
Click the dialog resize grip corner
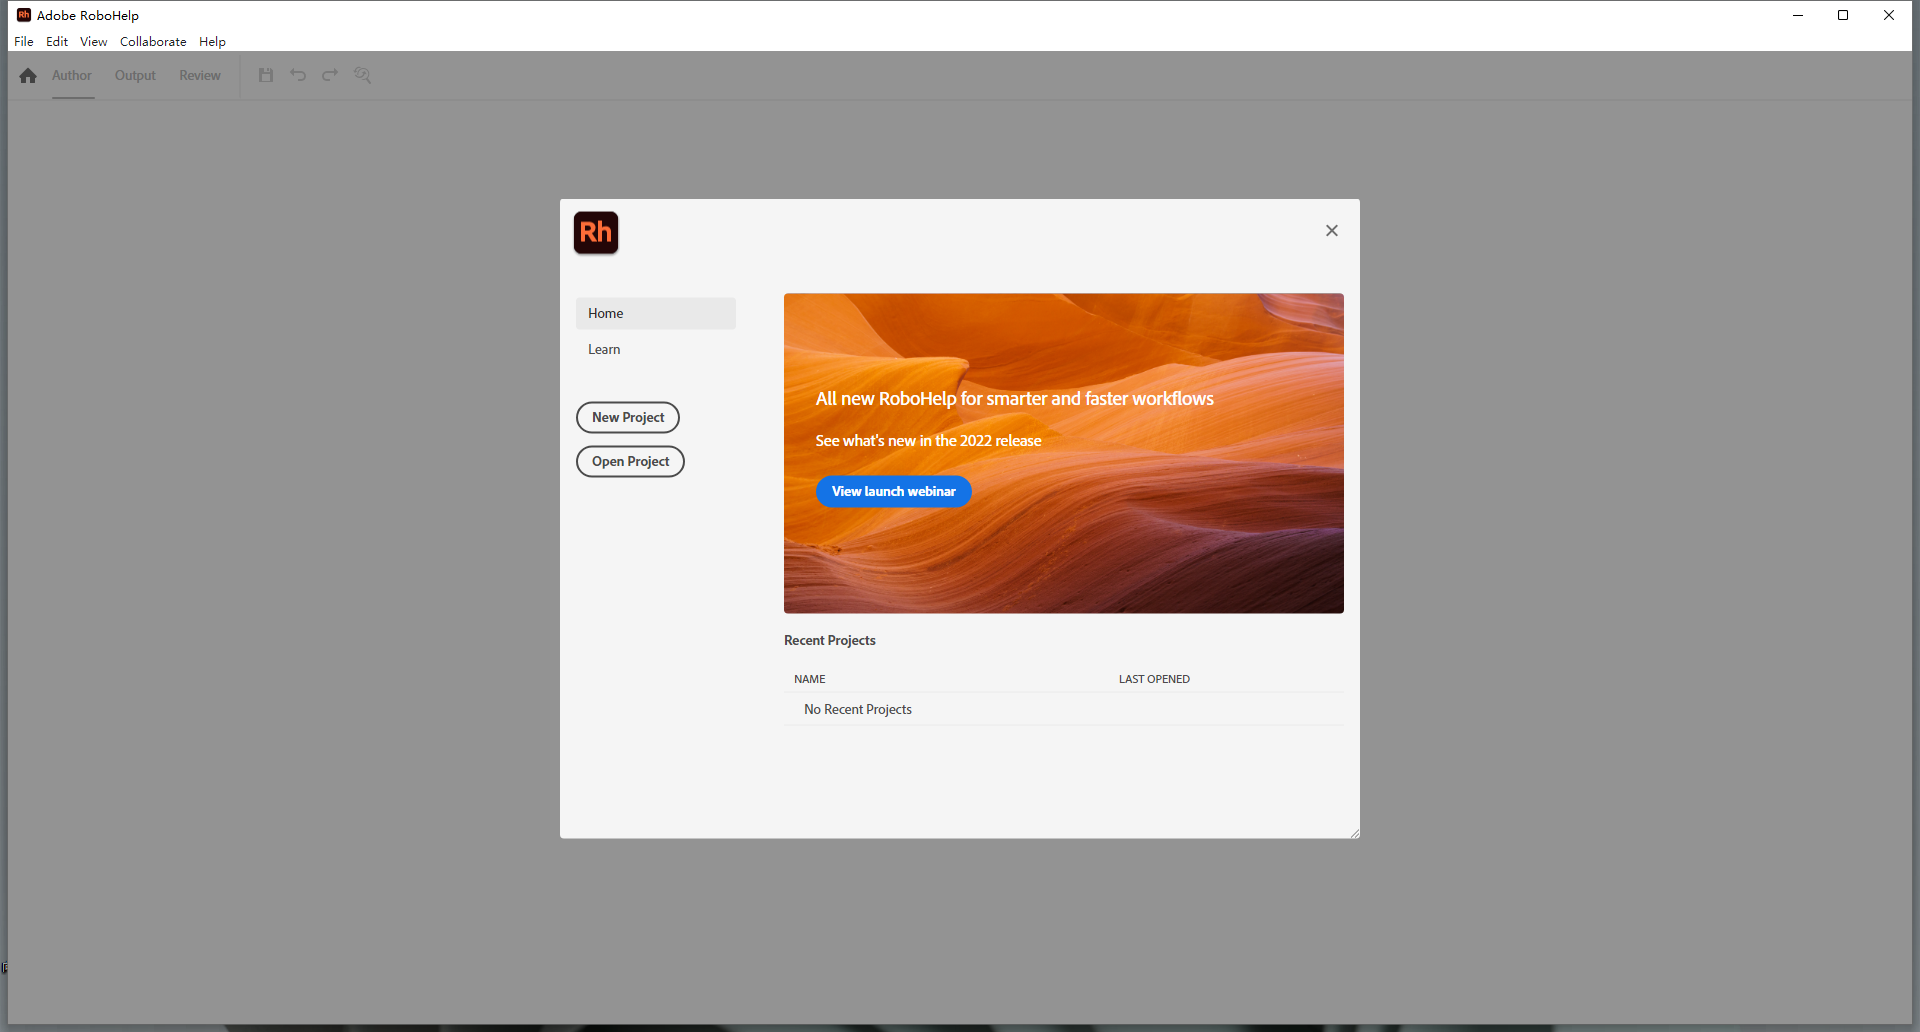(x=1354, y=833)
